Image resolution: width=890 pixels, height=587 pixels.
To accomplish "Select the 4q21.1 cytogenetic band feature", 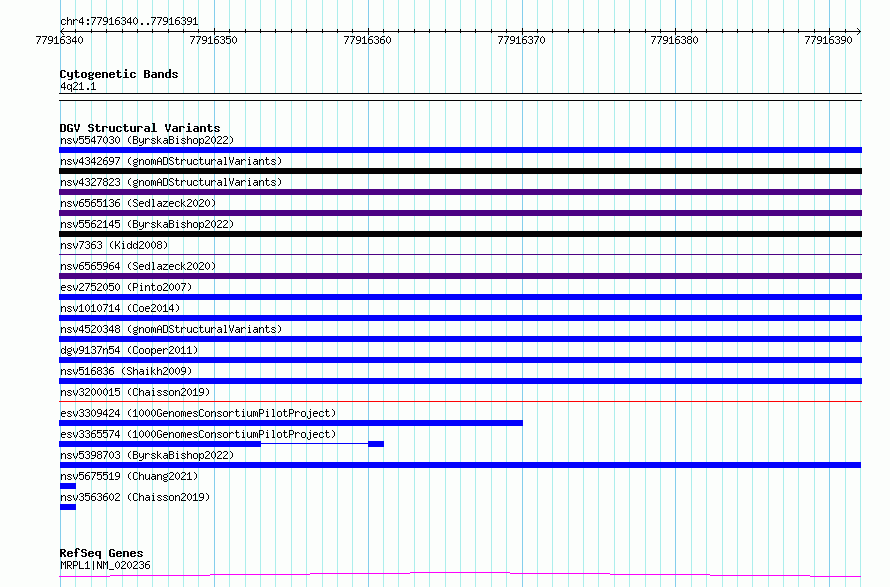I will coord(460,97).
